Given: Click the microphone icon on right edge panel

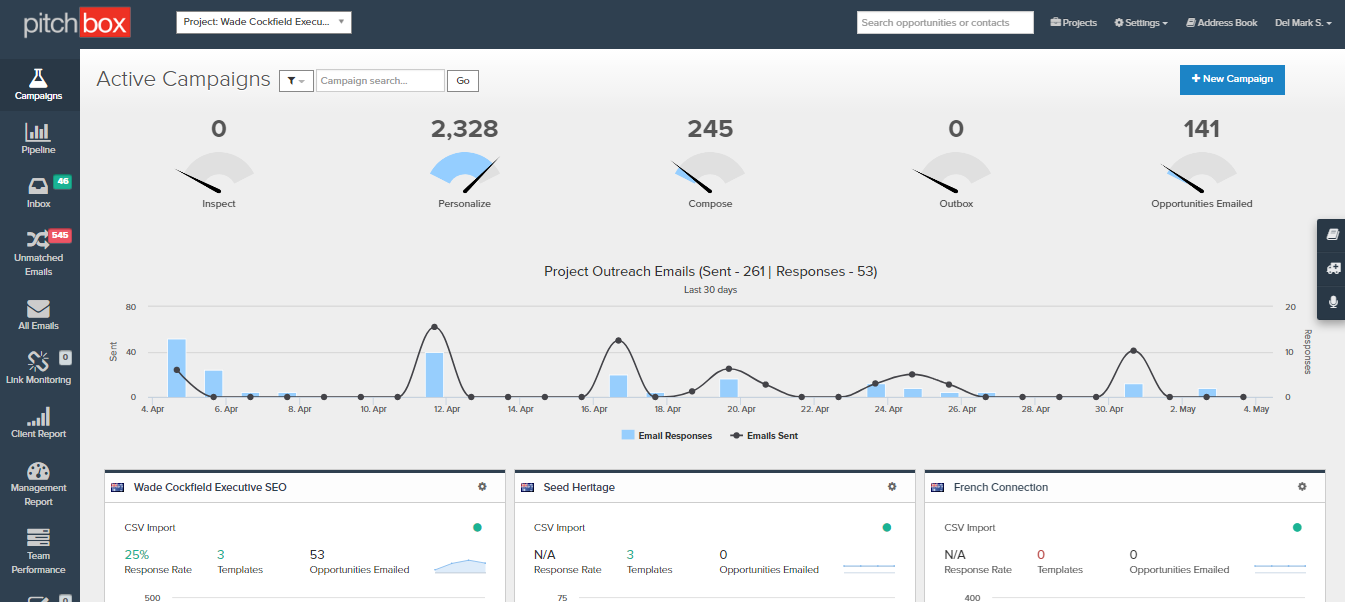Looking at the screenshot, I should [1333, 302].
